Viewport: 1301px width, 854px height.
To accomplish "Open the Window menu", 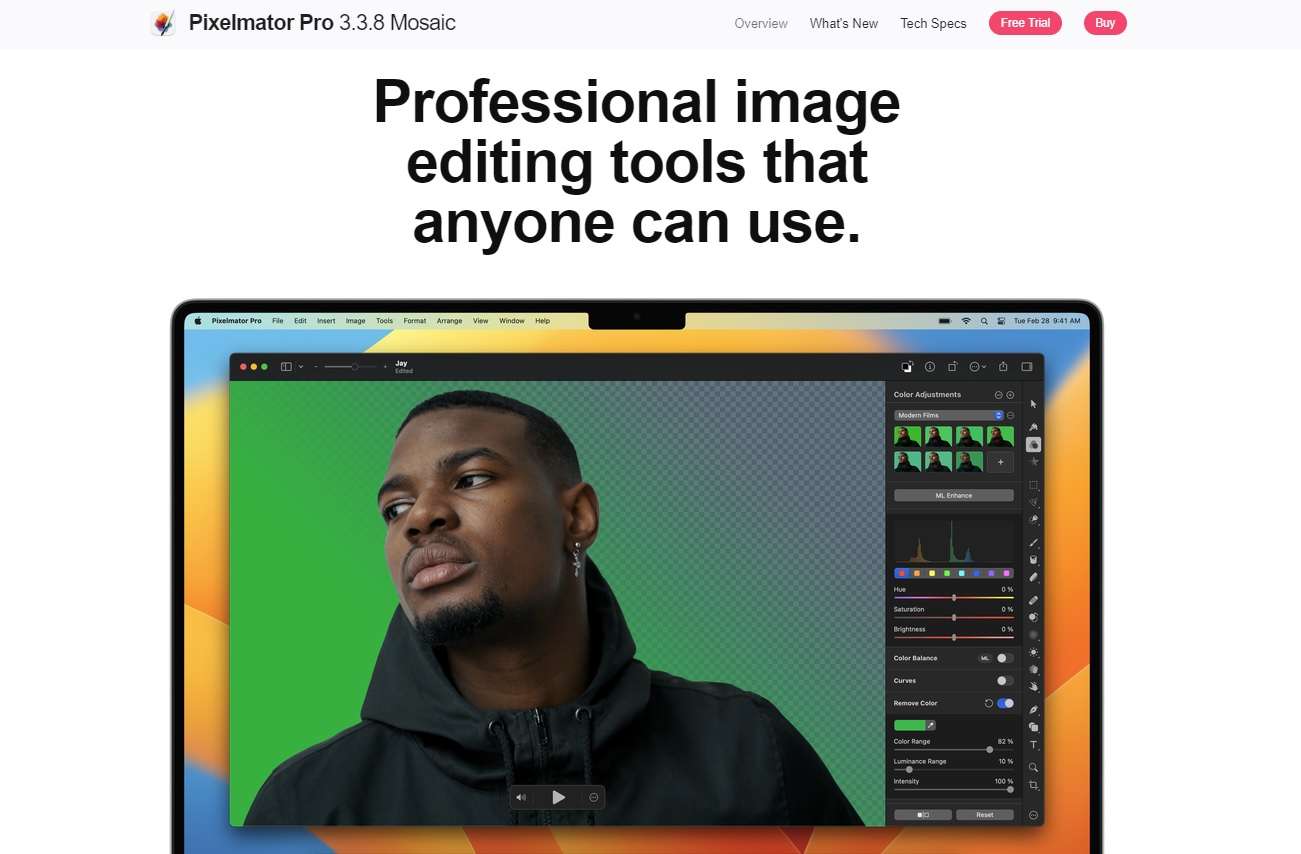I will click(x=512, y=321).
